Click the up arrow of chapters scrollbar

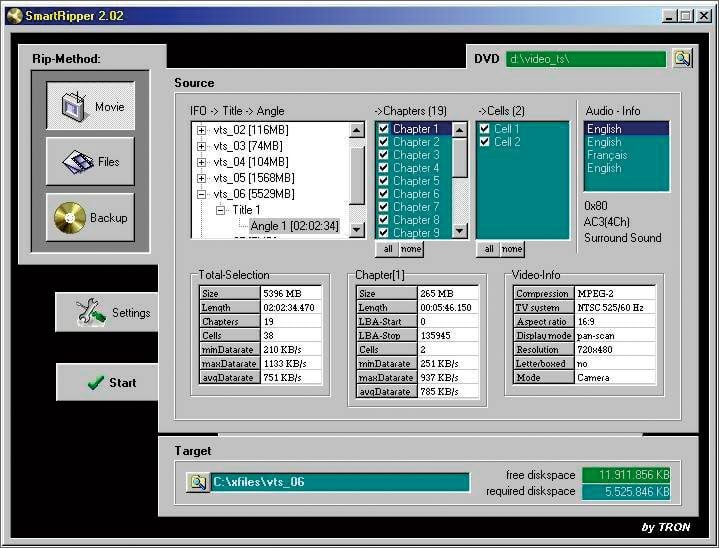click(x=459, y=130)
